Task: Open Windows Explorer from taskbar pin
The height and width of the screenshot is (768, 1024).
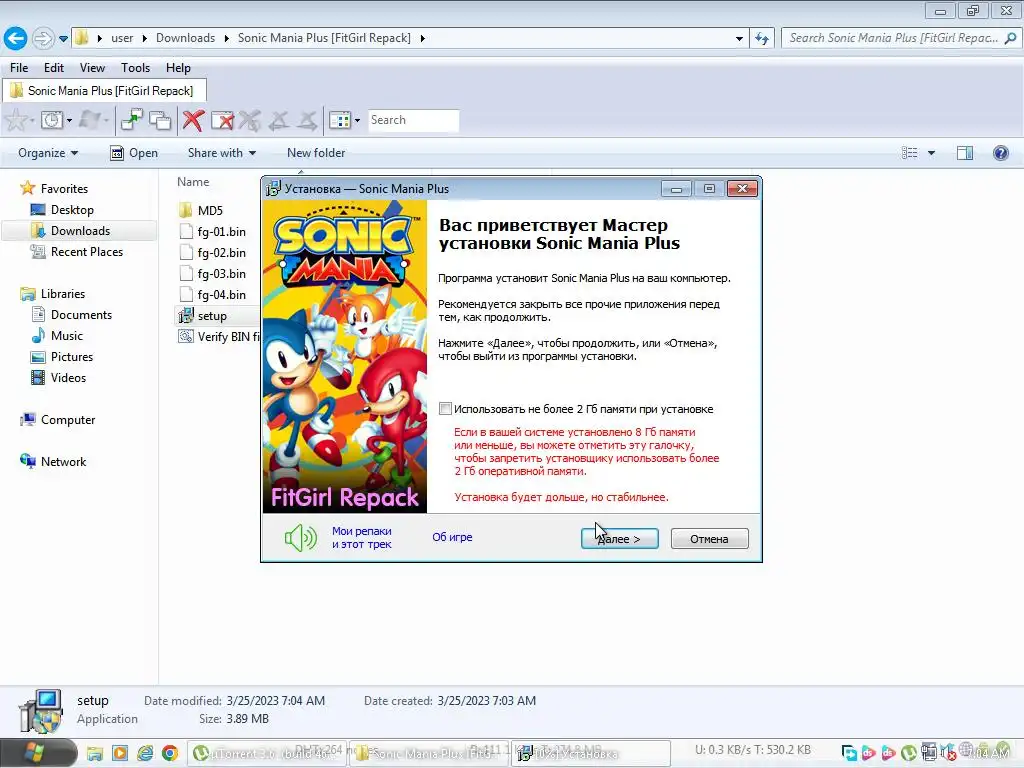Action: click(95, 754)
